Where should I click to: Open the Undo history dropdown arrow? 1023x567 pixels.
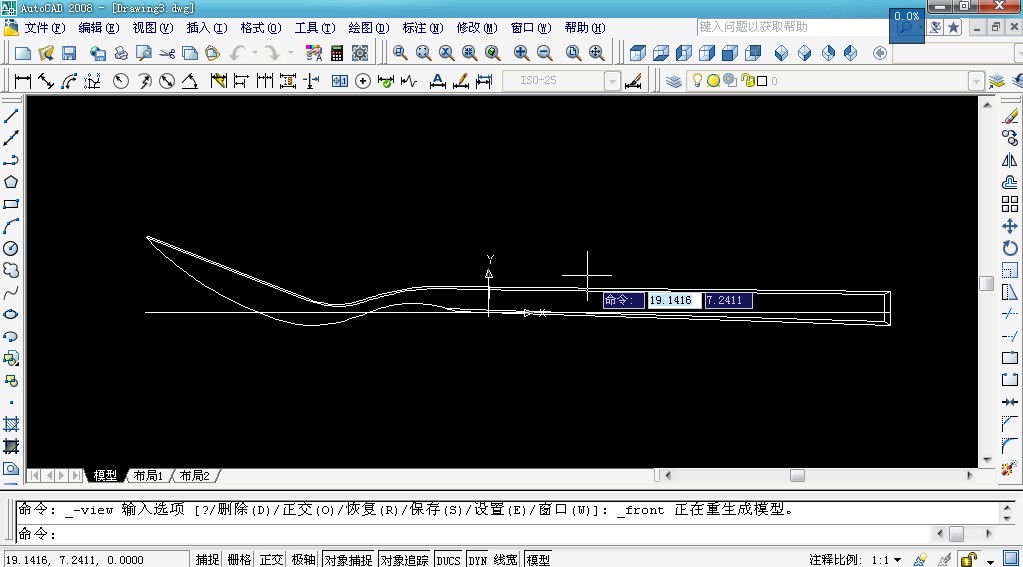click(255, 54)
